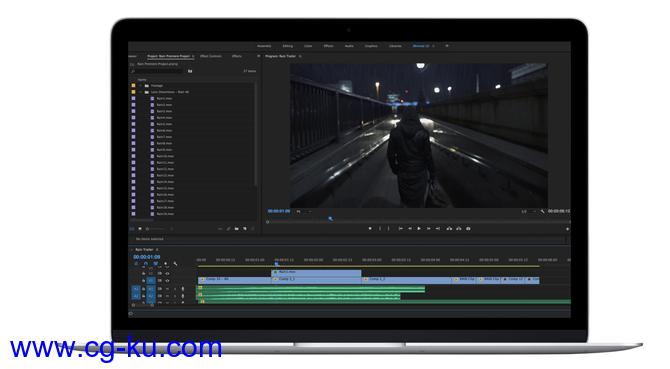The image size is (670, 369).
Task: Click the Extract button next to Lift
Action: [458, 229]
